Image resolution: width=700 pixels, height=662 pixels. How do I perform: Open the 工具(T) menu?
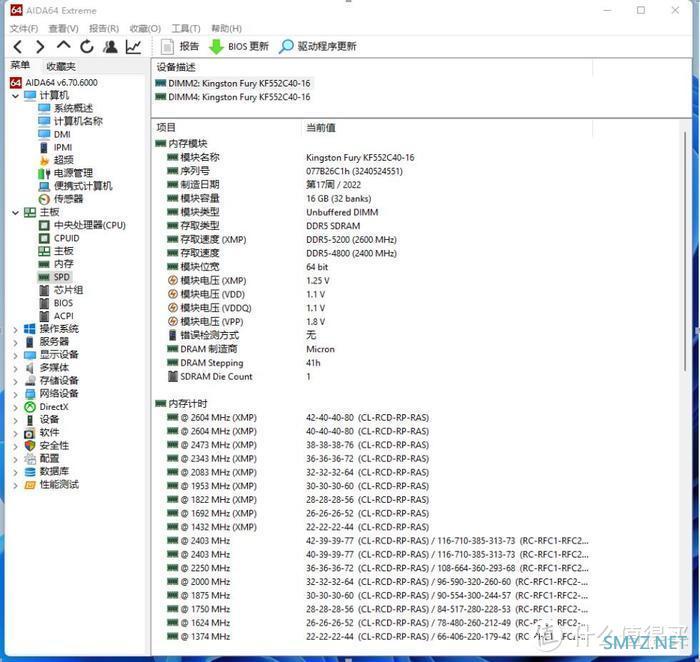(186, 29)
